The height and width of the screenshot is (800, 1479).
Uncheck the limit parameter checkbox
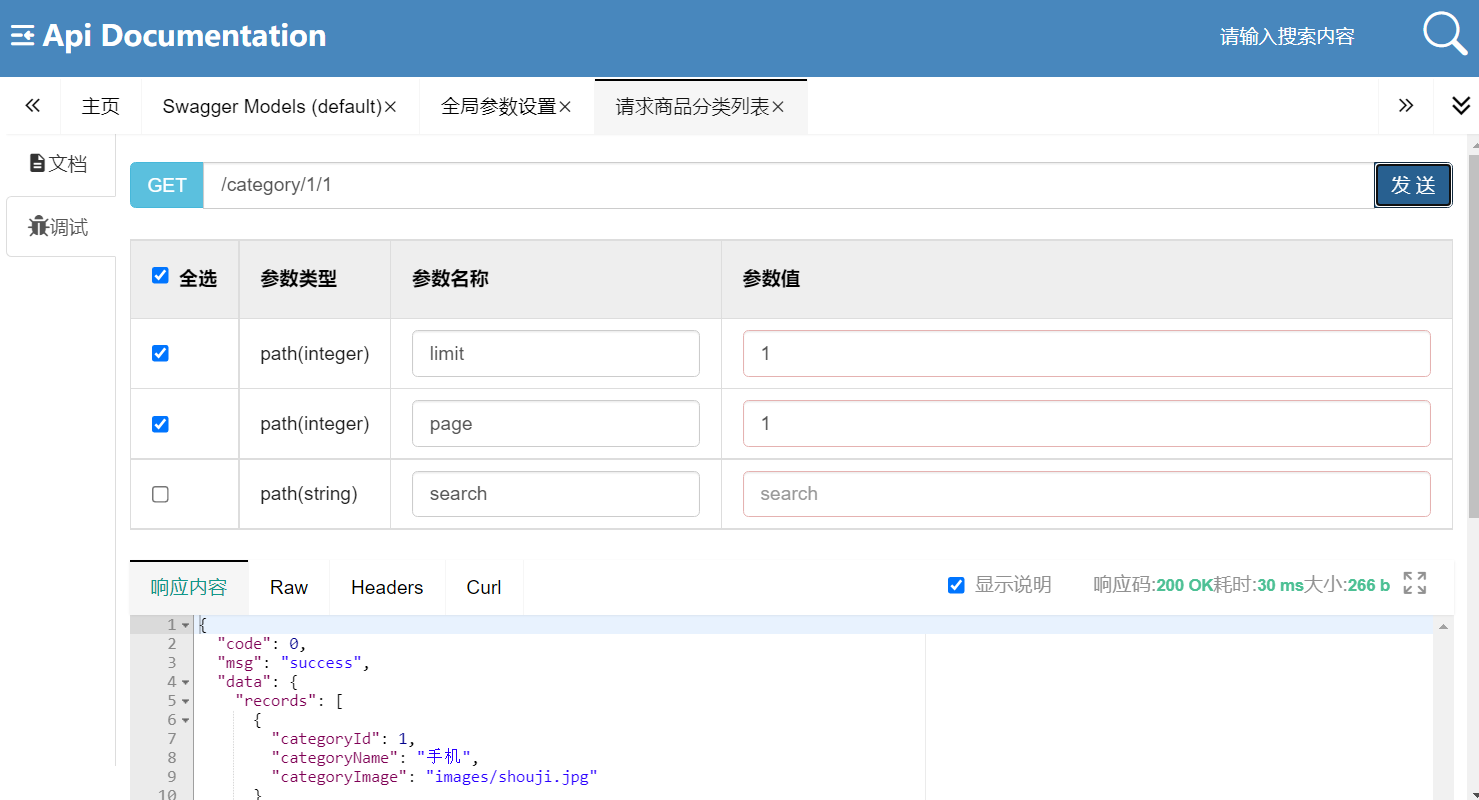160,353
